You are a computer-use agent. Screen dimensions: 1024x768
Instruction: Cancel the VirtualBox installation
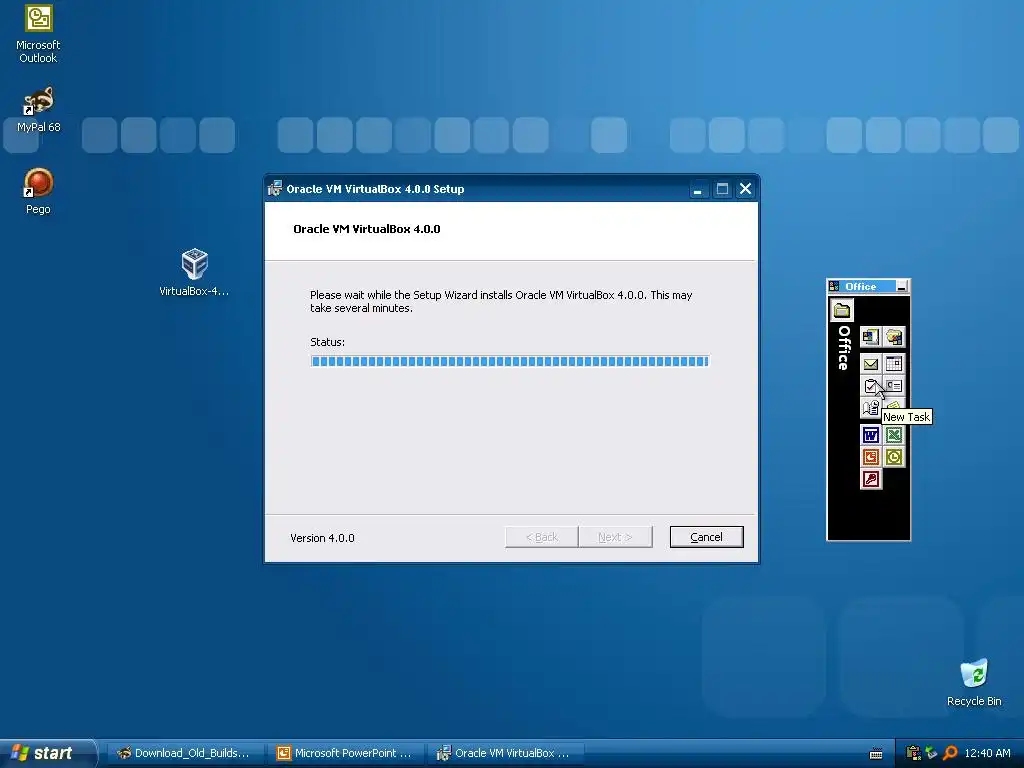[706, 537]
